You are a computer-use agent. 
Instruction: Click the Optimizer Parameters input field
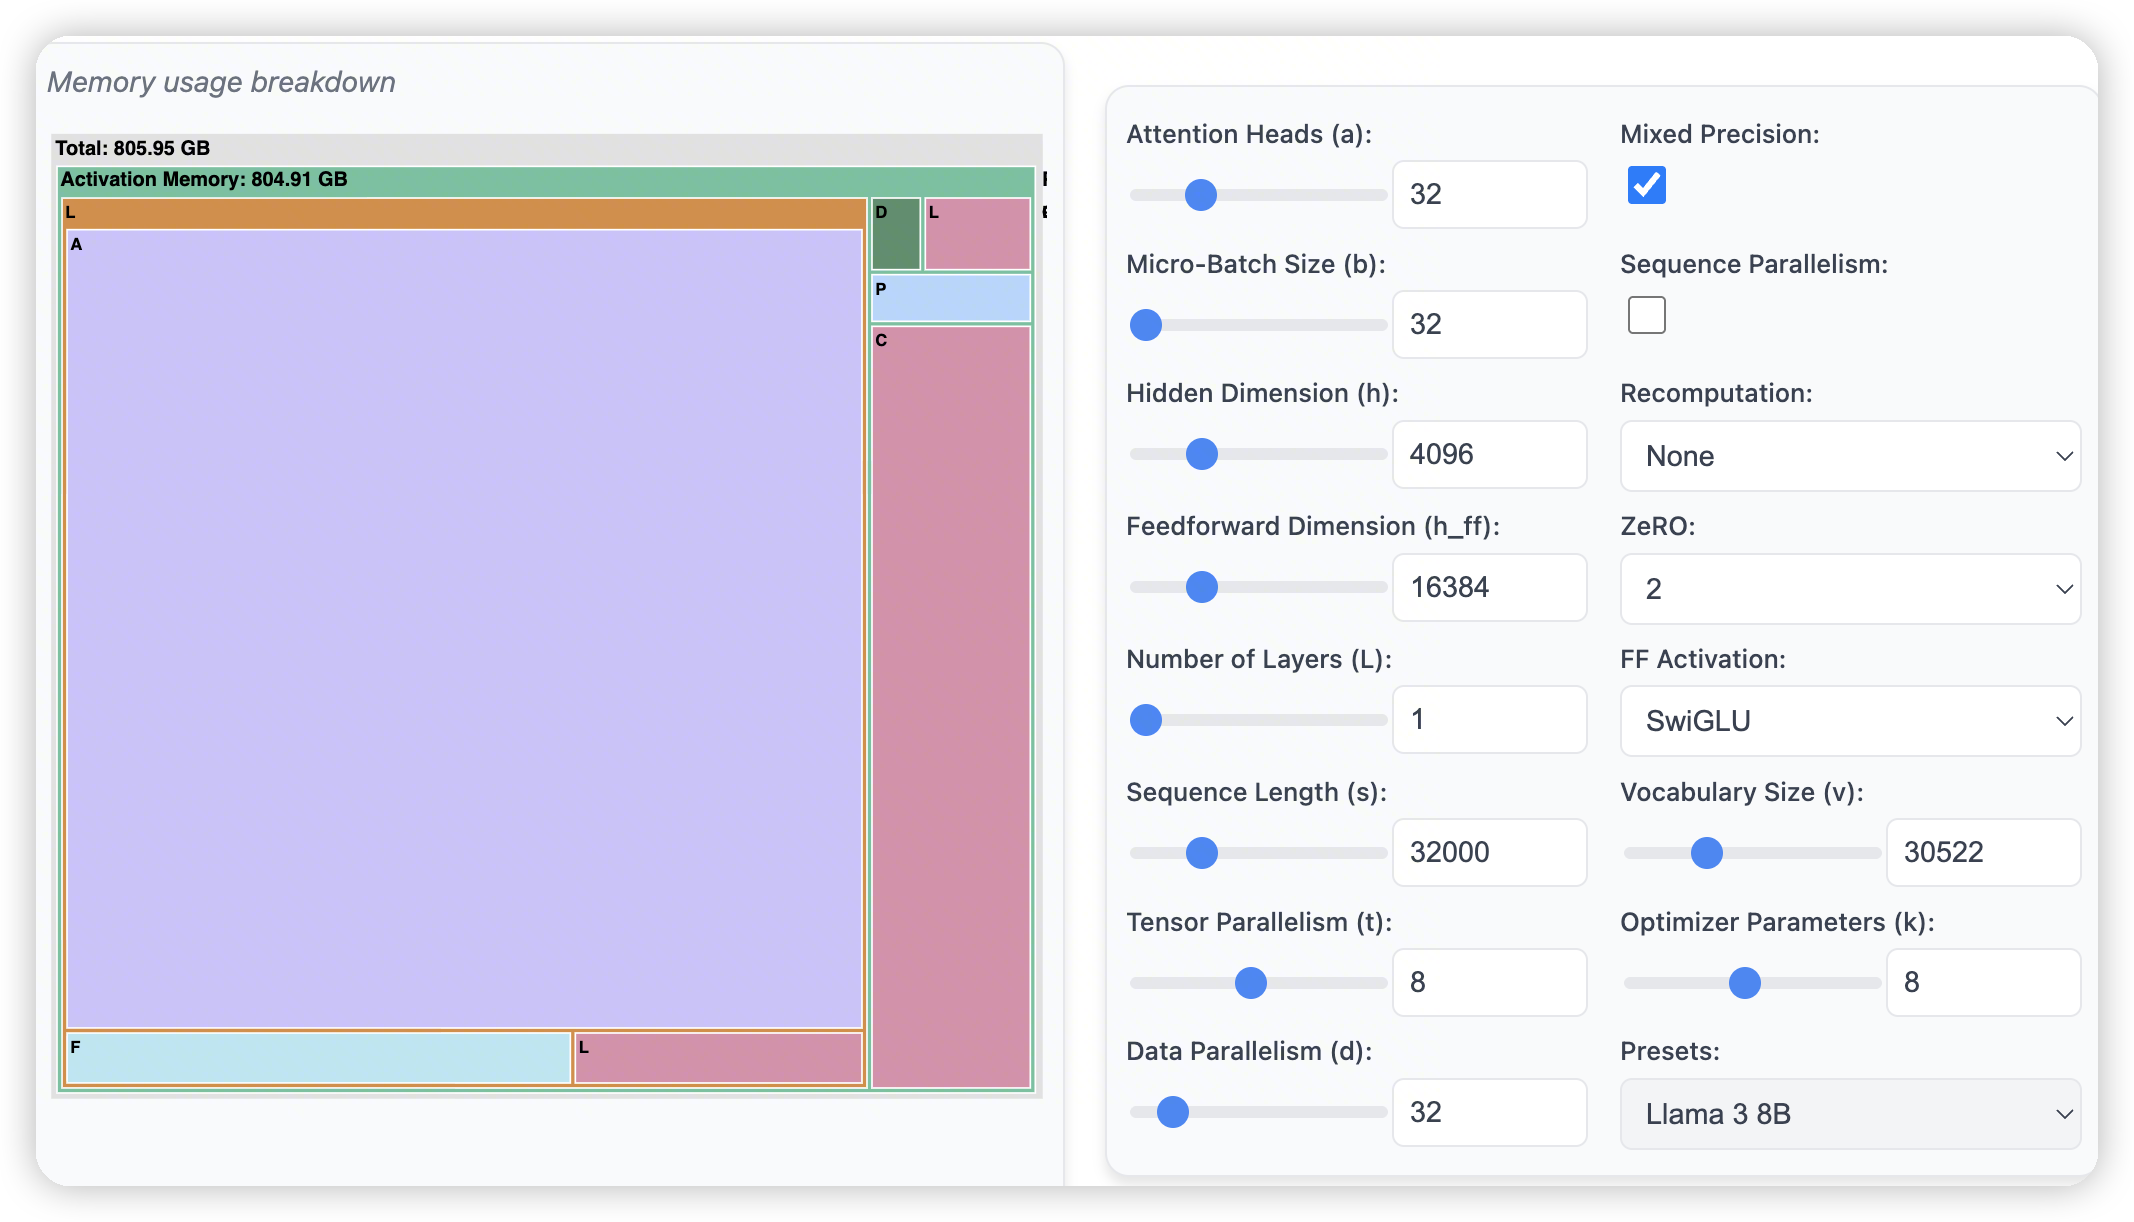point(1982,982)
